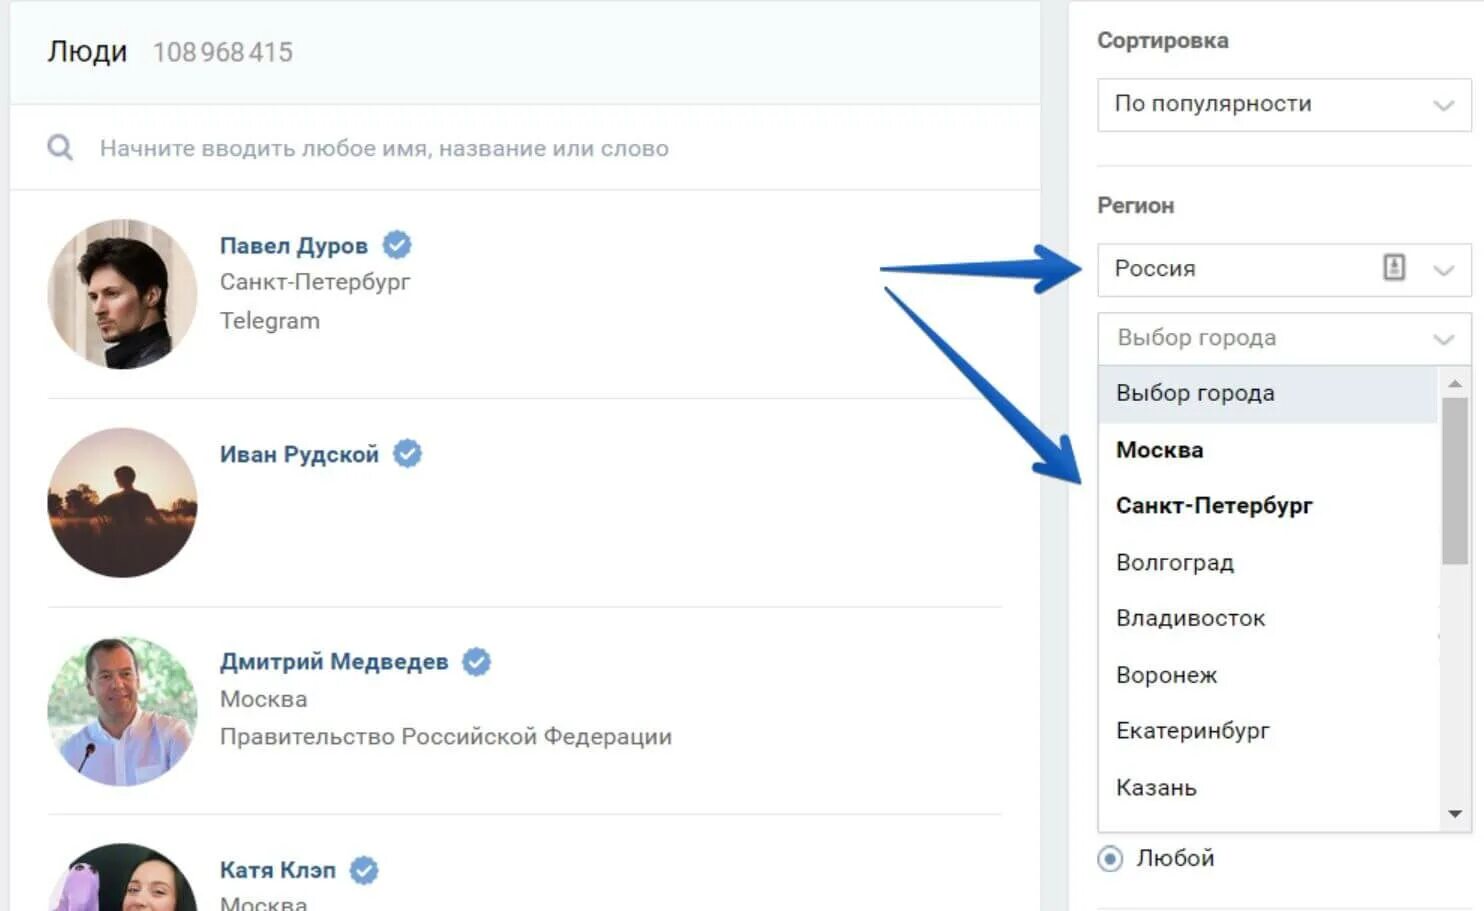Click the verified badge next to Катя Клэп

pyautogui.click(x=364, y=870)
